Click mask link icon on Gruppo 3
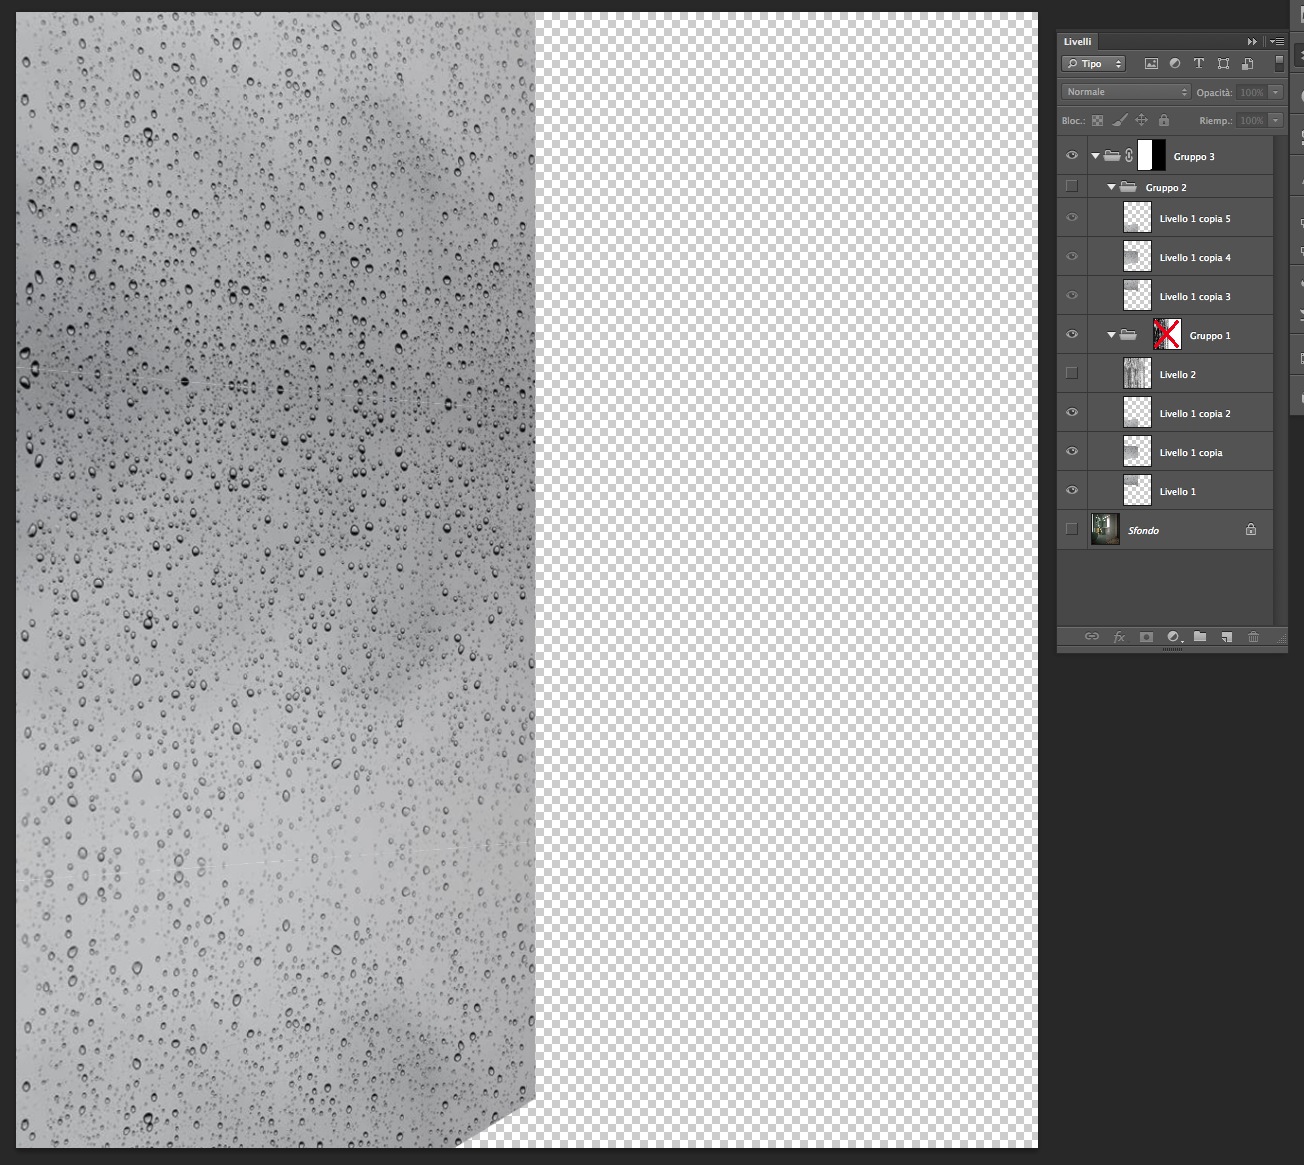 [x=1129, y=156]
